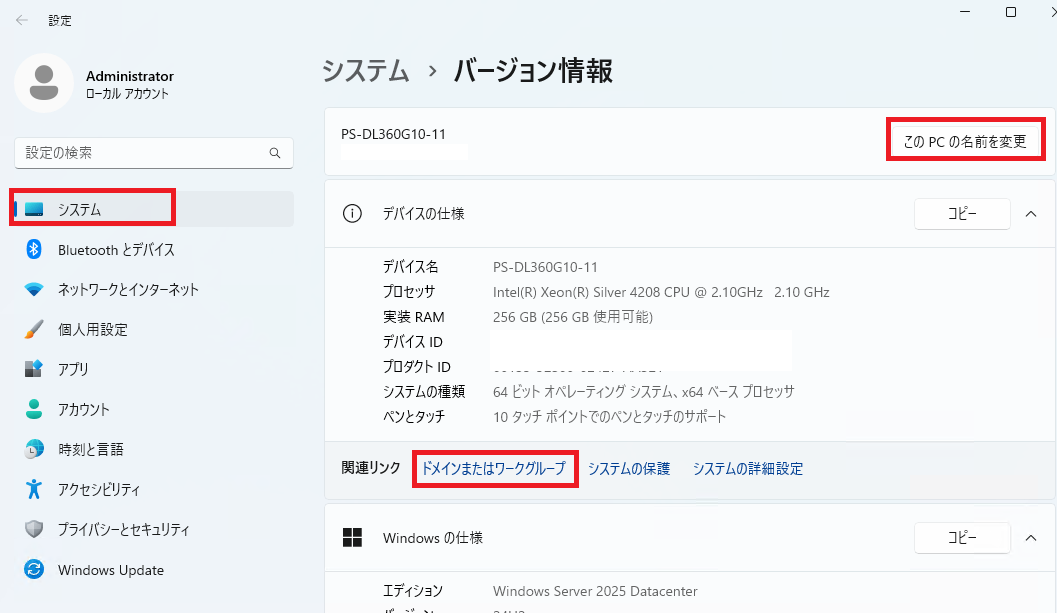The width and height of the screenshot is (1057, 613).
Task: Collapse the Windows の仕様 section chevron
Action: [1031, 537]
